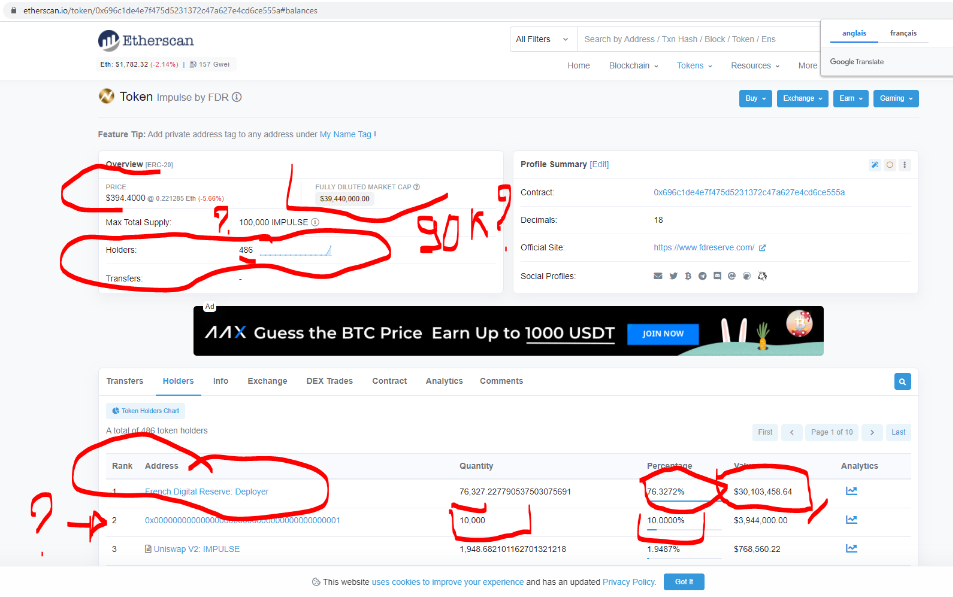Switch to the Transfers tab
Screen dimensions: 953x597
click(x=125, y=381)
